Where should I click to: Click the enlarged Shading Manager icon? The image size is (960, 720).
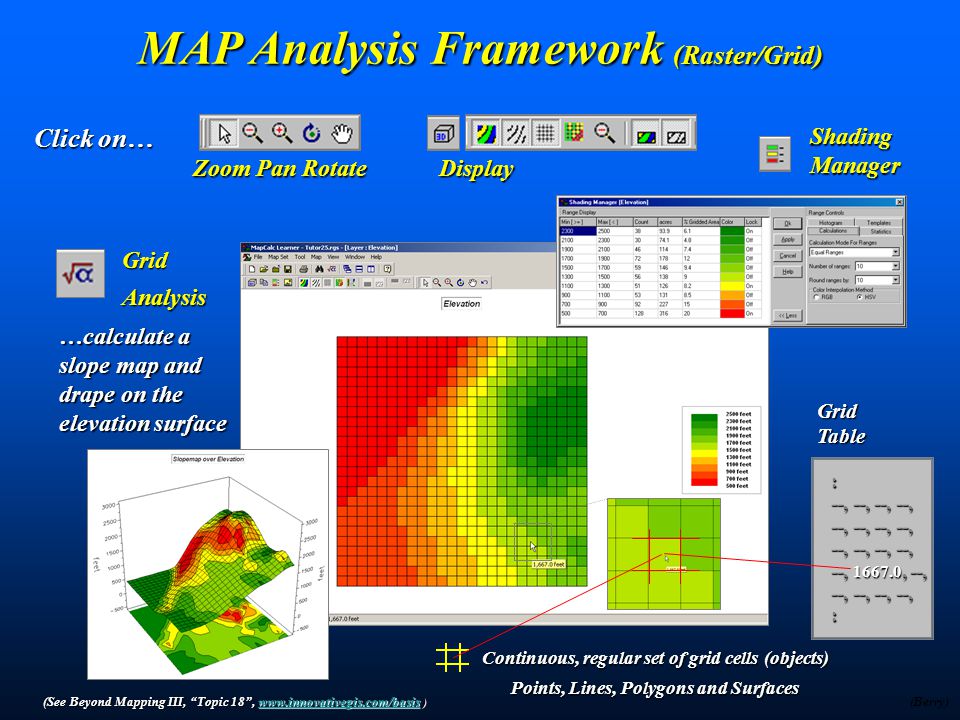tap(774, 154)
